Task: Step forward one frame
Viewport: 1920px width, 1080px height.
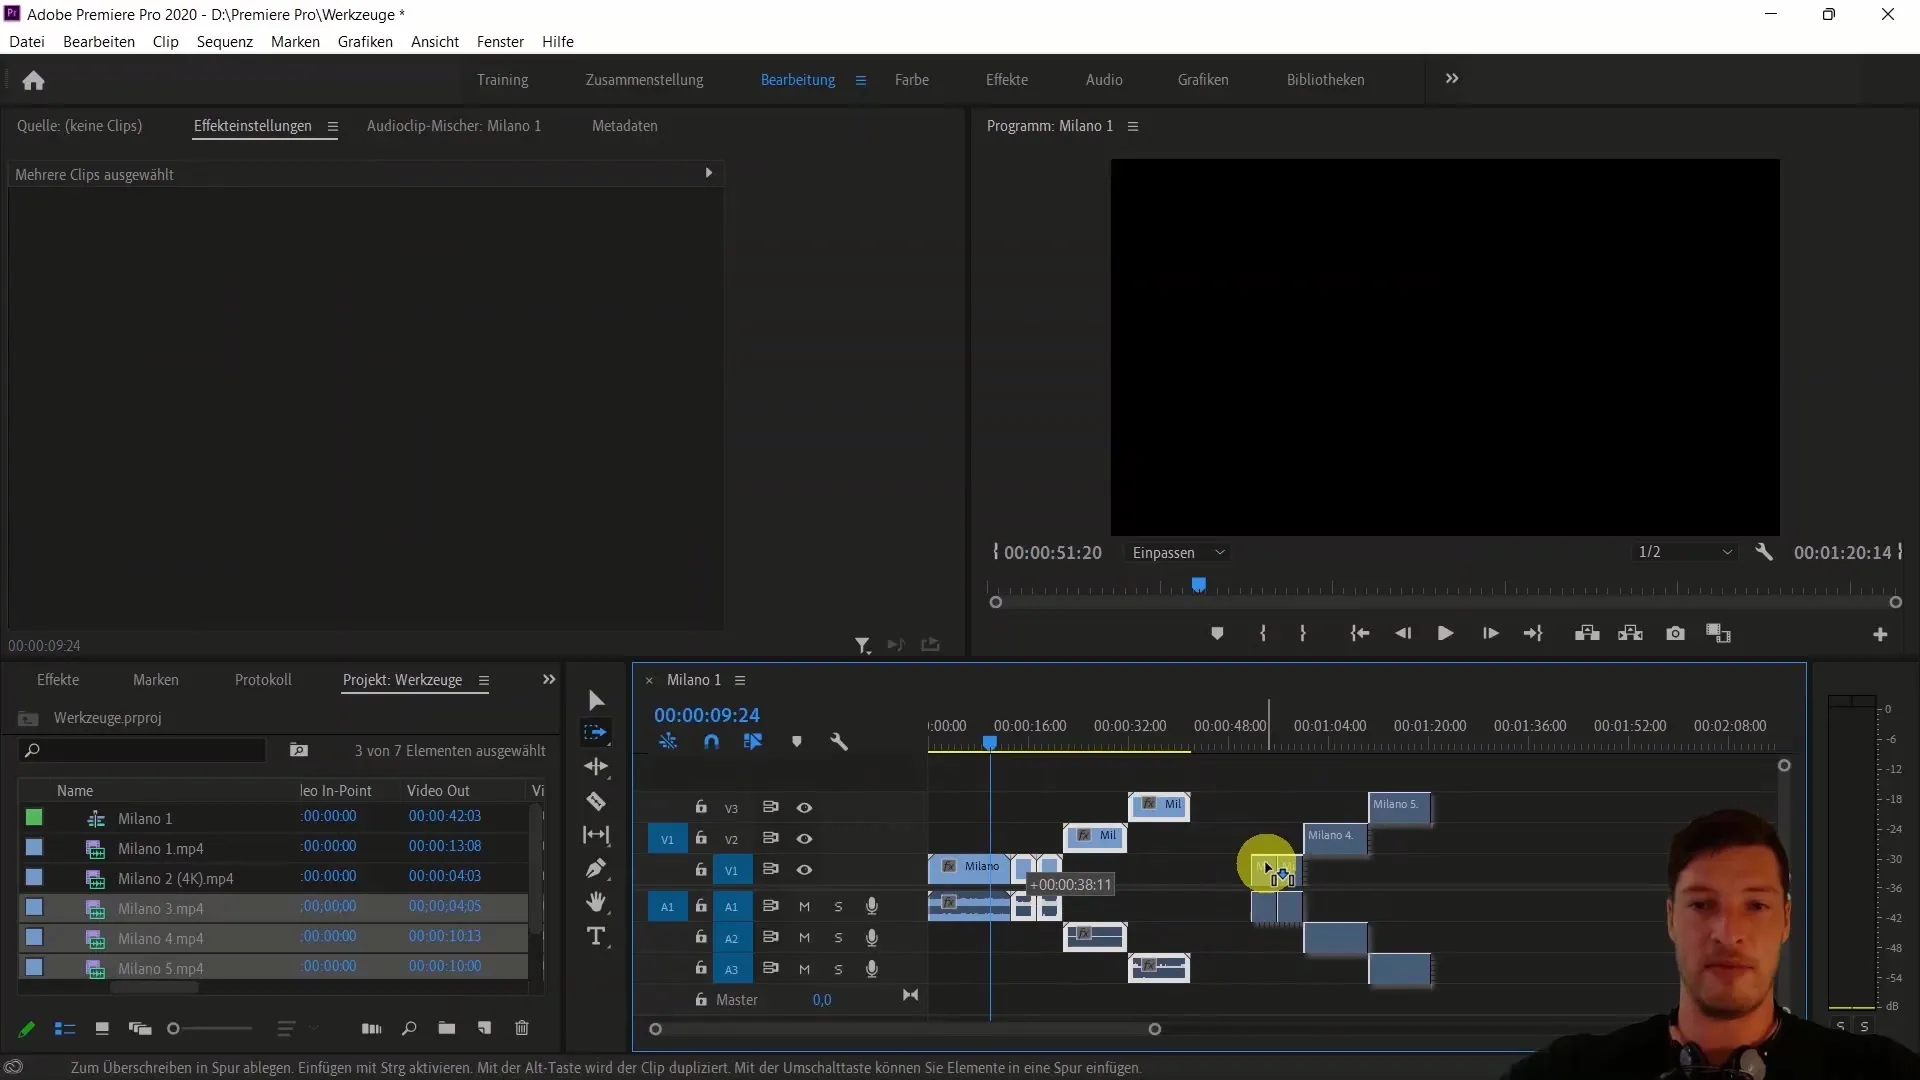Action: coord(1490,634)
